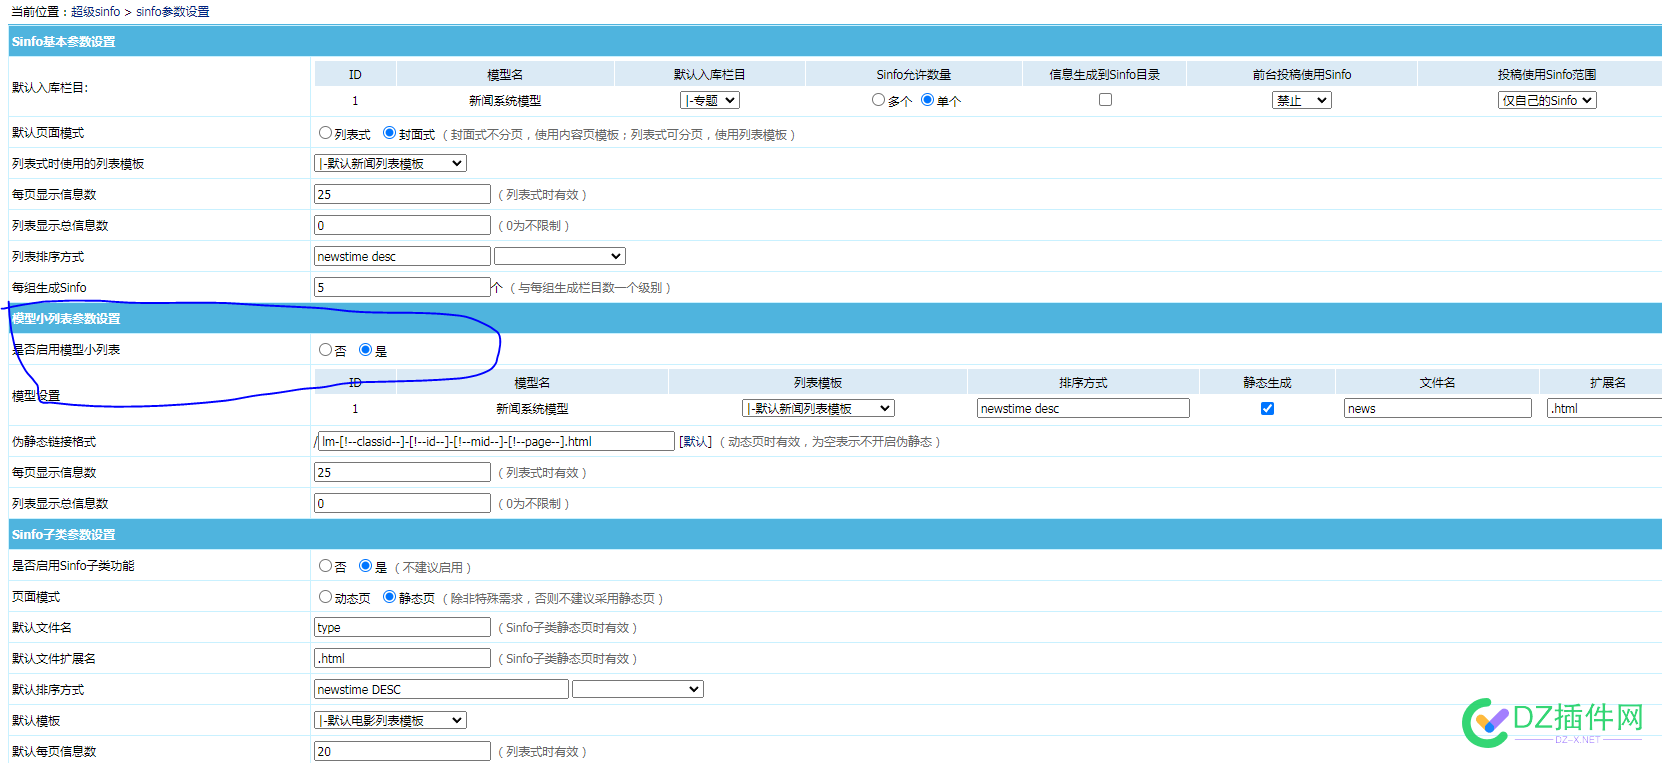
Task: Select 是 for 是否启用模型小列表
Action: coord(365,350)
